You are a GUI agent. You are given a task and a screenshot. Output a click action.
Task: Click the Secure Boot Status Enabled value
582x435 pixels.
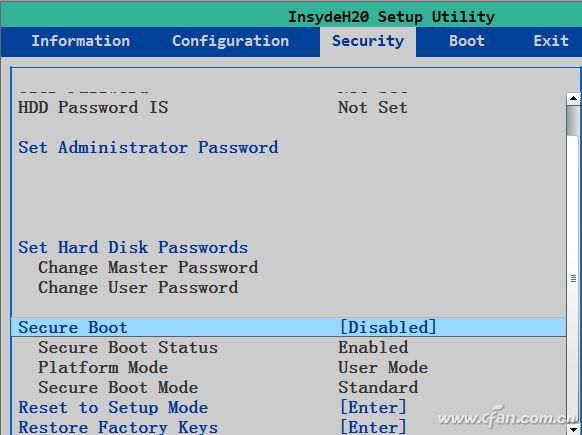pos(373,348)
